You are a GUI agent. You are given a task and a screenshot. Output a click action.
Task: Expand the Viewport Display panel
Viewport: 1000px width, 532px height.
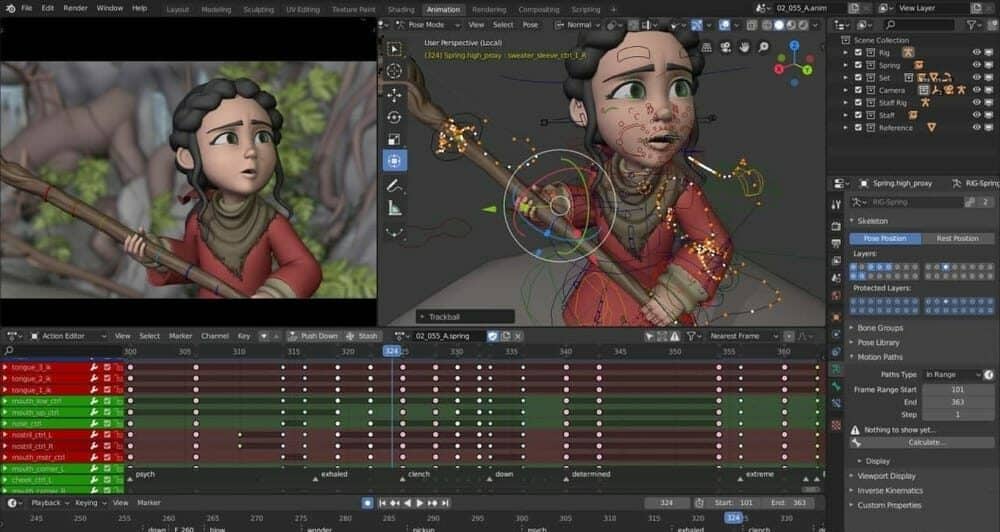[886, 476]
